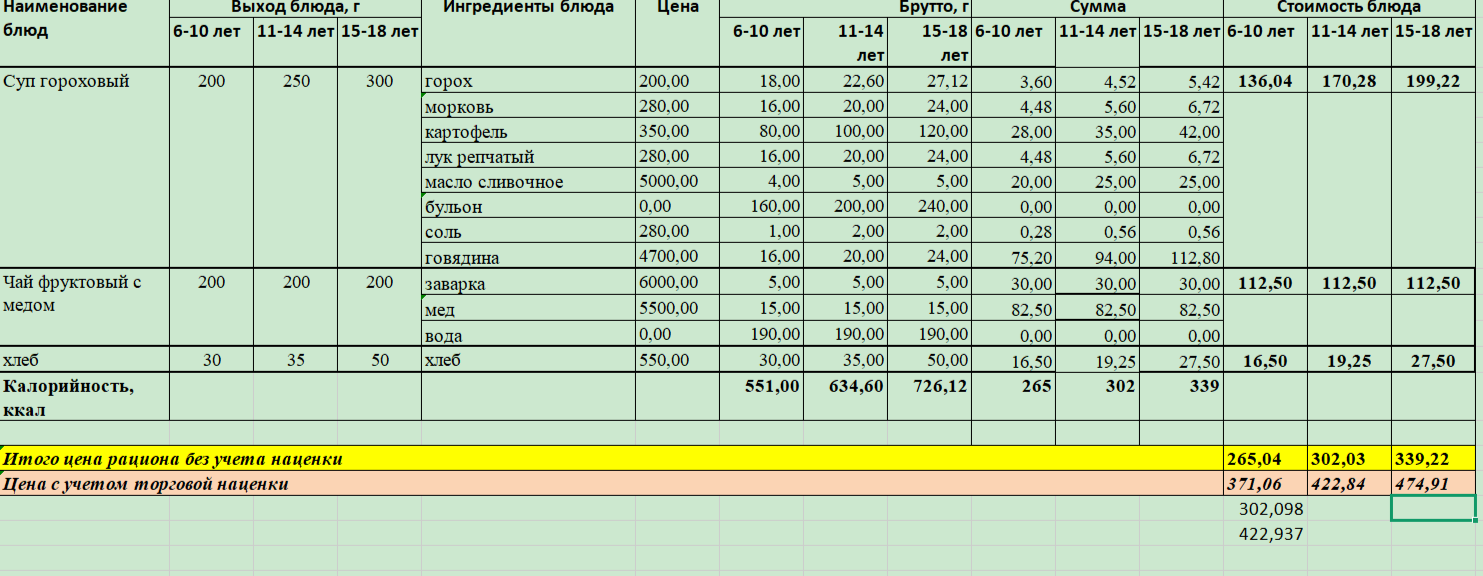Select the bold 136,04 dish cost cell

[x=1265, y=82]
